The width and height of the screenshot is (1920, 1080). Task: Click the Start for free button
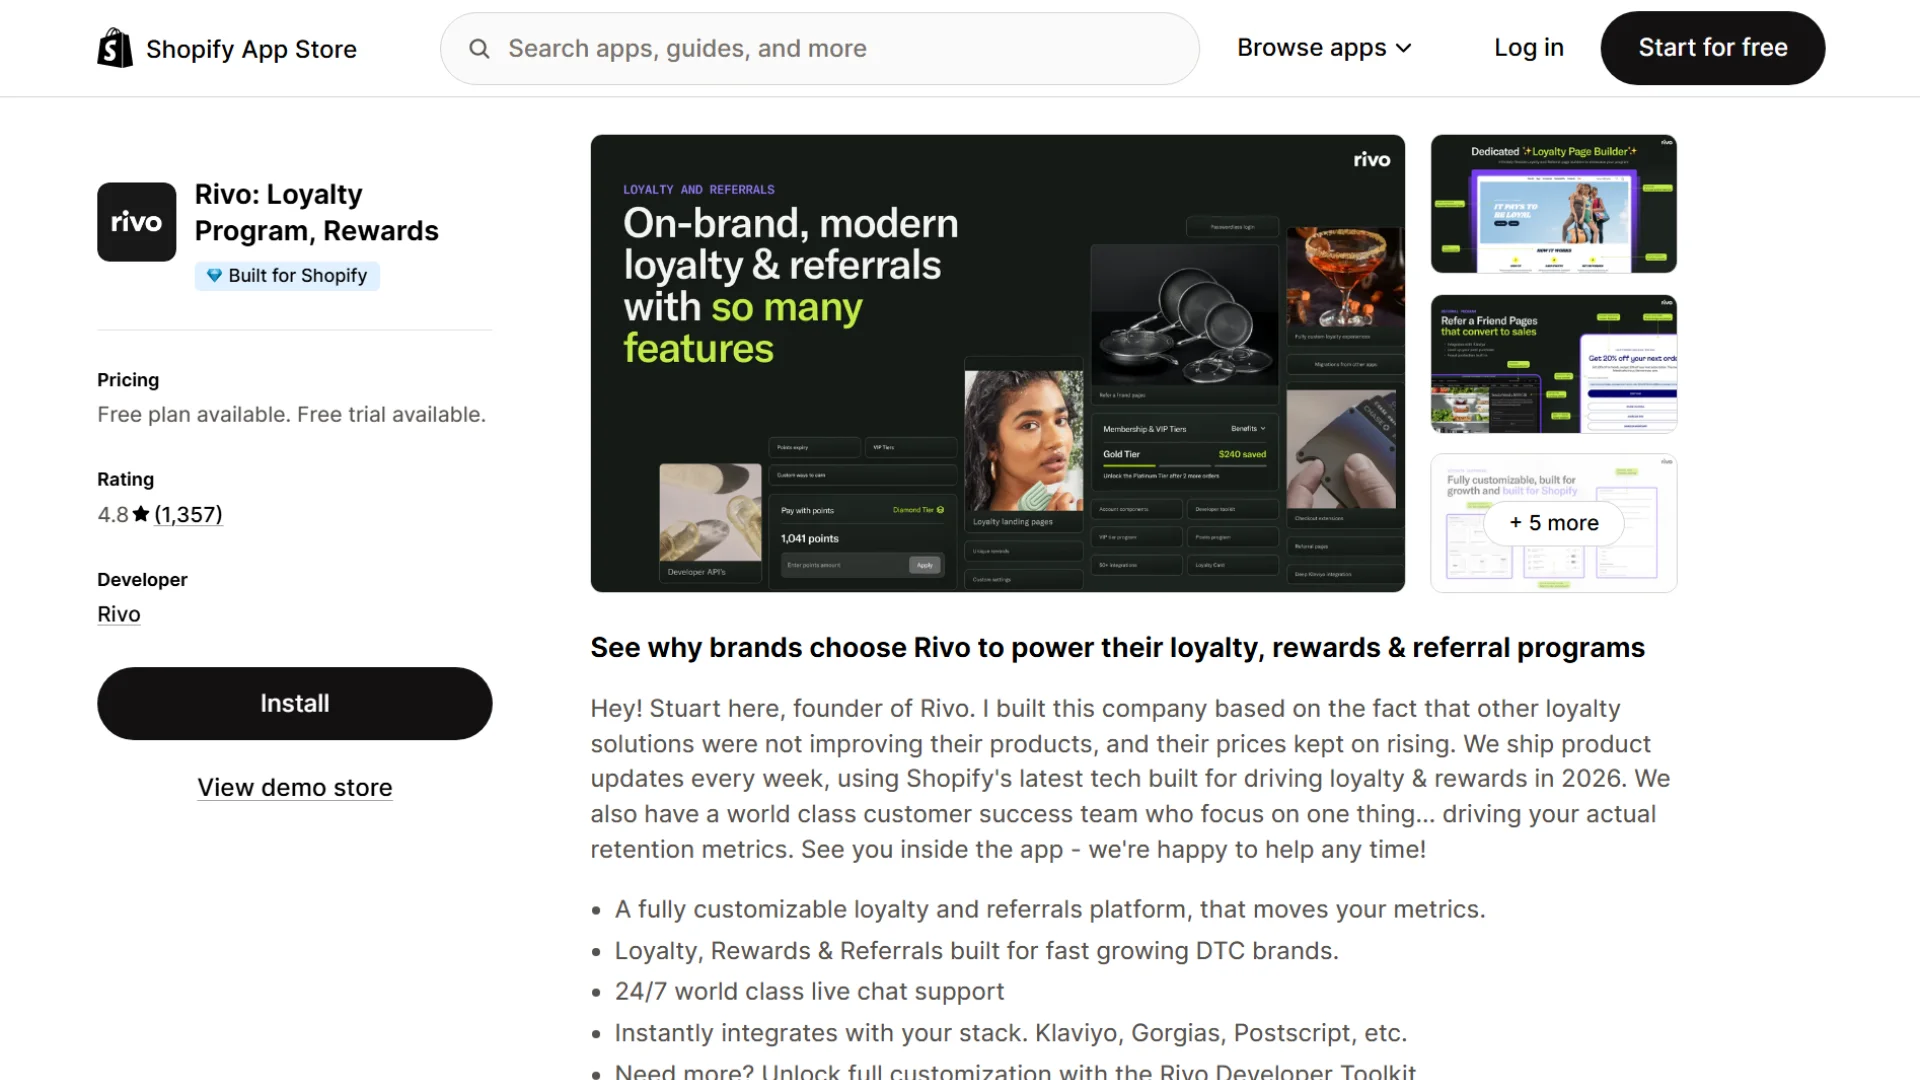(x=1713, y=48)
